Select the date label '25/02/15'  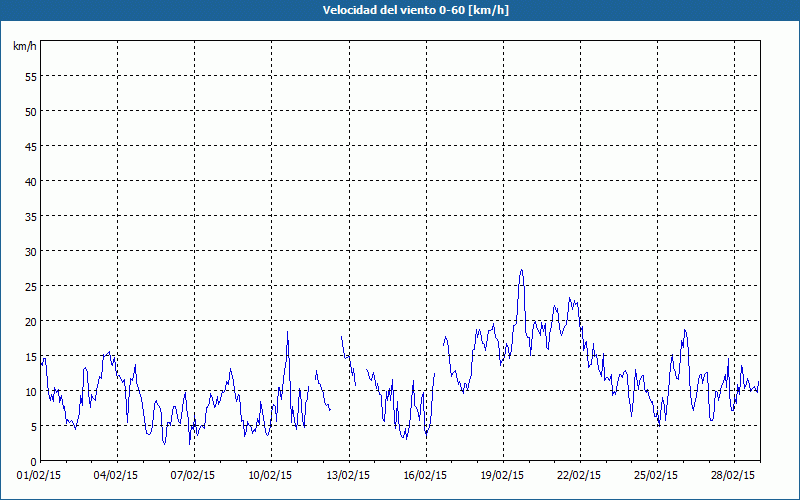click(x=656, y=475)
